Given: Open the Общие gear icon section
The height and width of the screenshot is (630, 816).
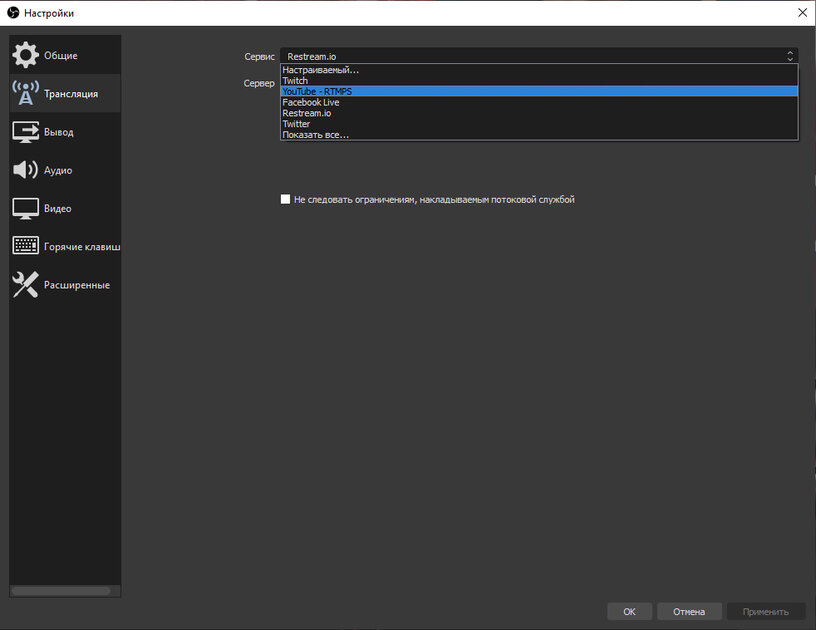Looking at the screenshot, I should [x=26, y=55].
